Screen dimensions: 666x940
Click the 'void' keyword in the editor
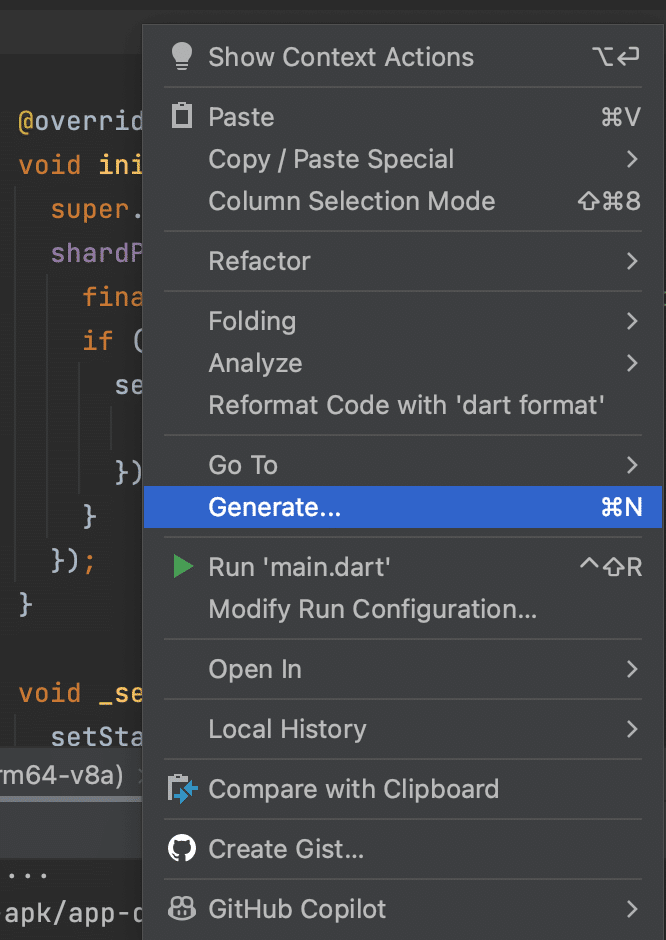pyautogui.click(x=49, y=165)
